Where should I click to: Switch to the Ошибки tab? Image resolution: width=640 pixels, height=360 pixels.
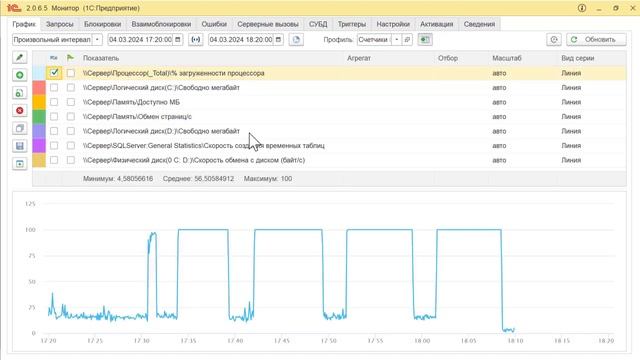(214, 24)
